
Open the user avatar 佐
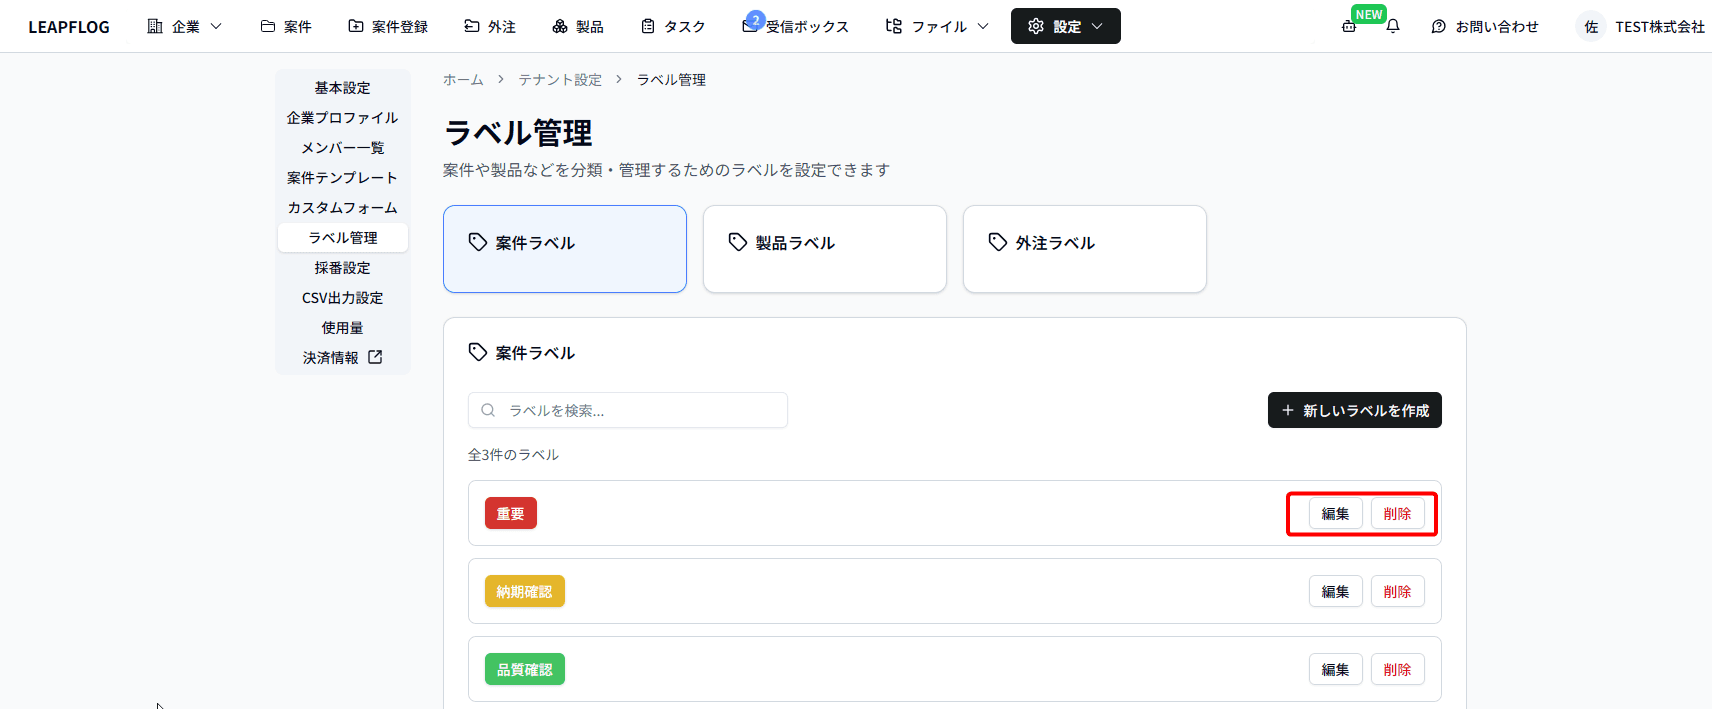[1591, 27]
